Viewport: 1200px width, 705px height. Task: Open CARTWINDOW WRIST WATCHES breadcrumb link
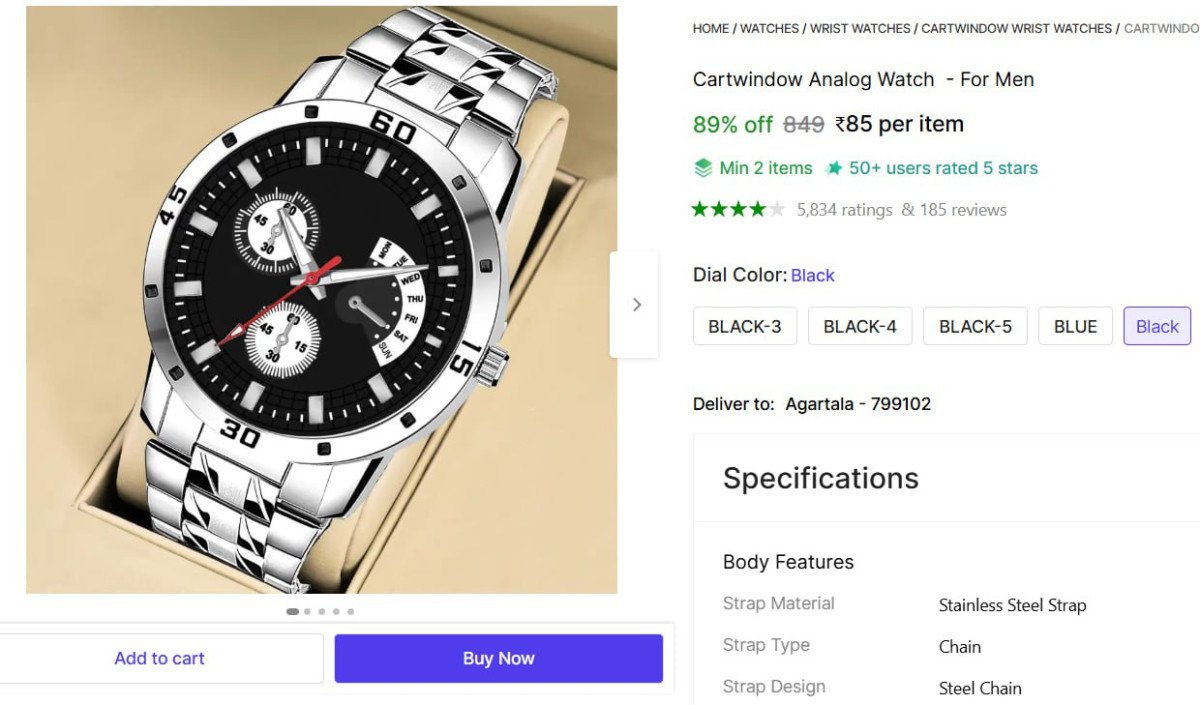point(1016,29)
